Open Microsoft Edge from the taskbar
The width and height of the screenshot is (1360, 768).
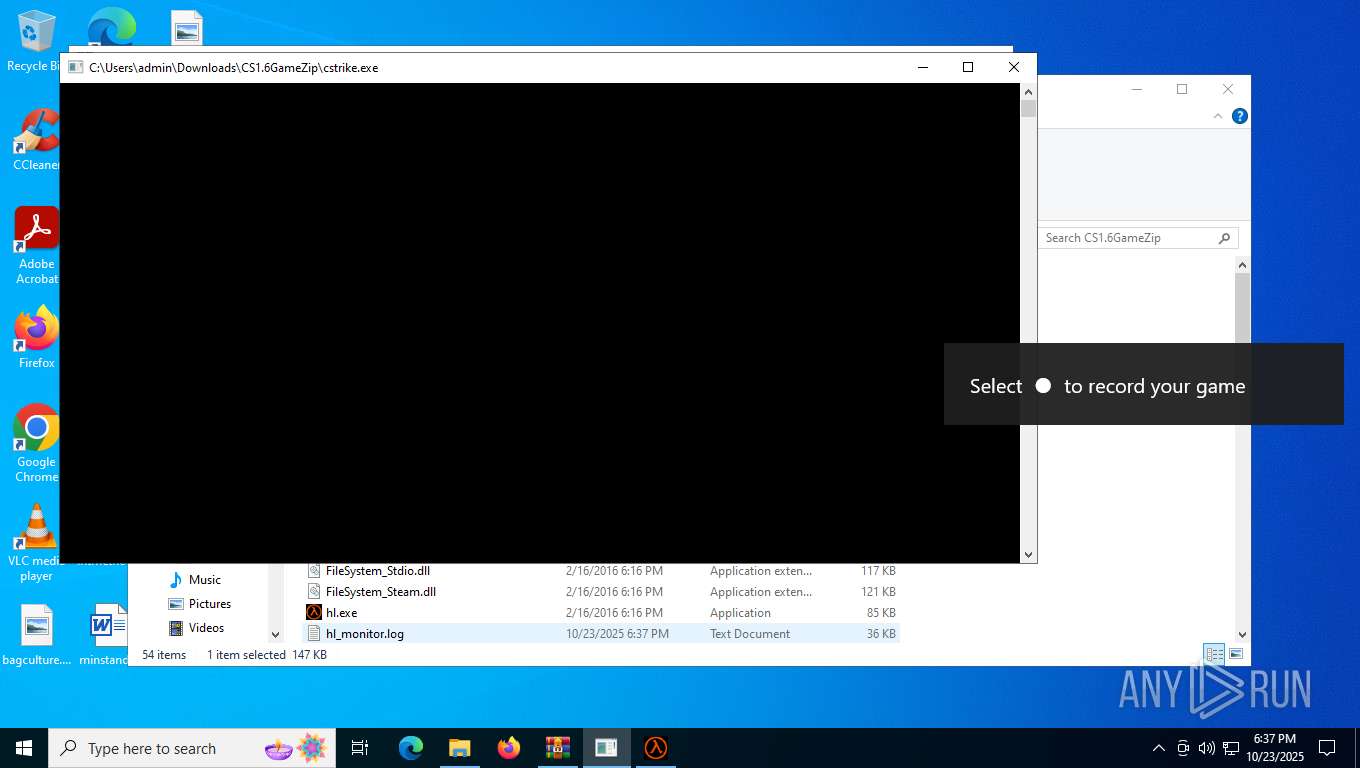click(x=411, y=748)
